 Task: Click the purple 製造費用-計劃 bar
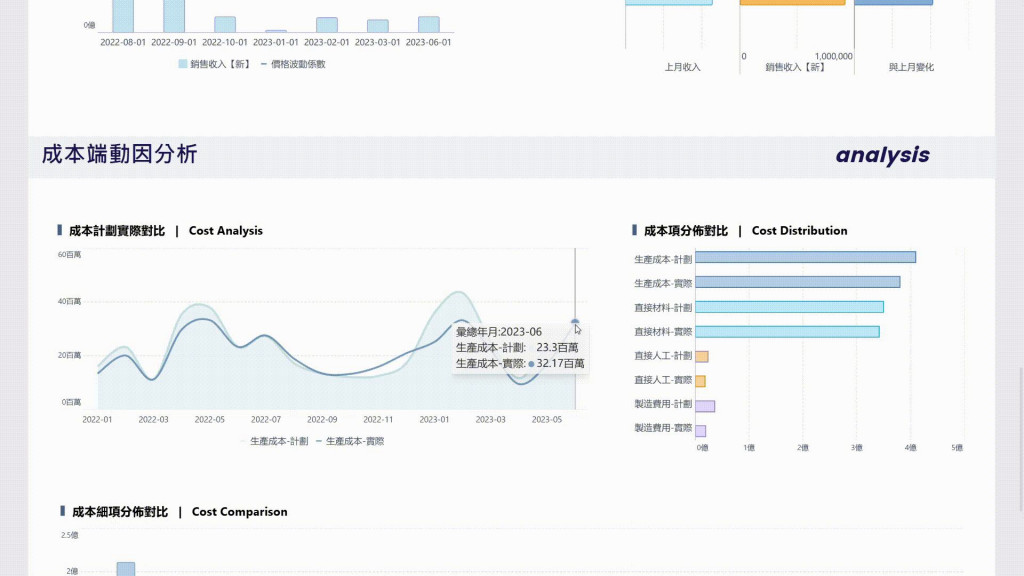pos(705,406)
